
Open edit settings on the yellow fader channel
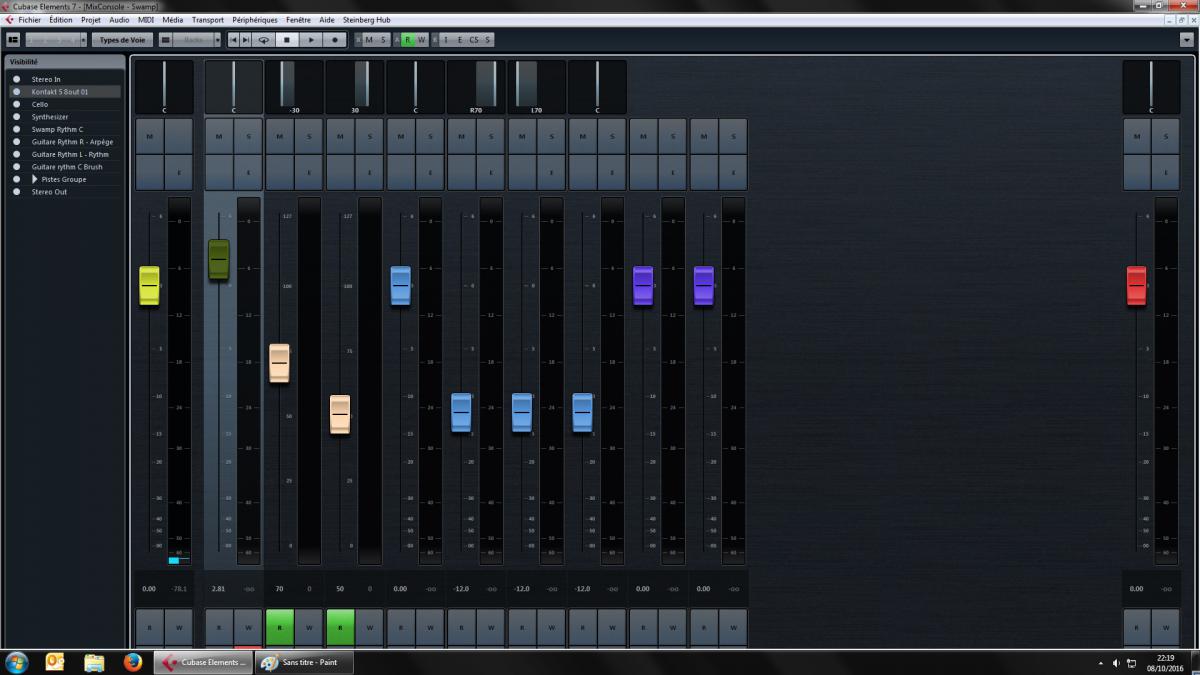click(179, 172)
